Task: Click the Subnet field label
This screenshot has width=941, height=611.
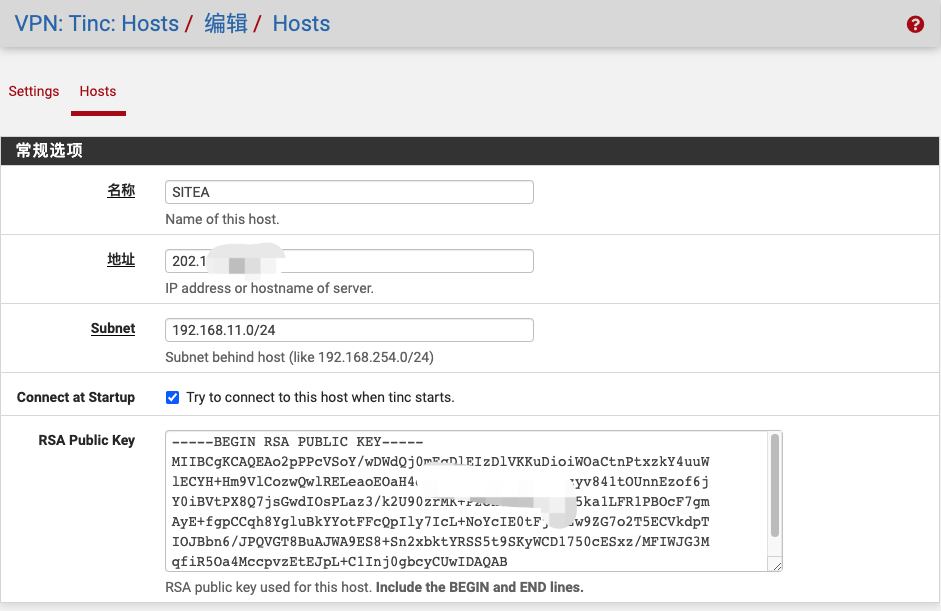Action: [113, 328]
